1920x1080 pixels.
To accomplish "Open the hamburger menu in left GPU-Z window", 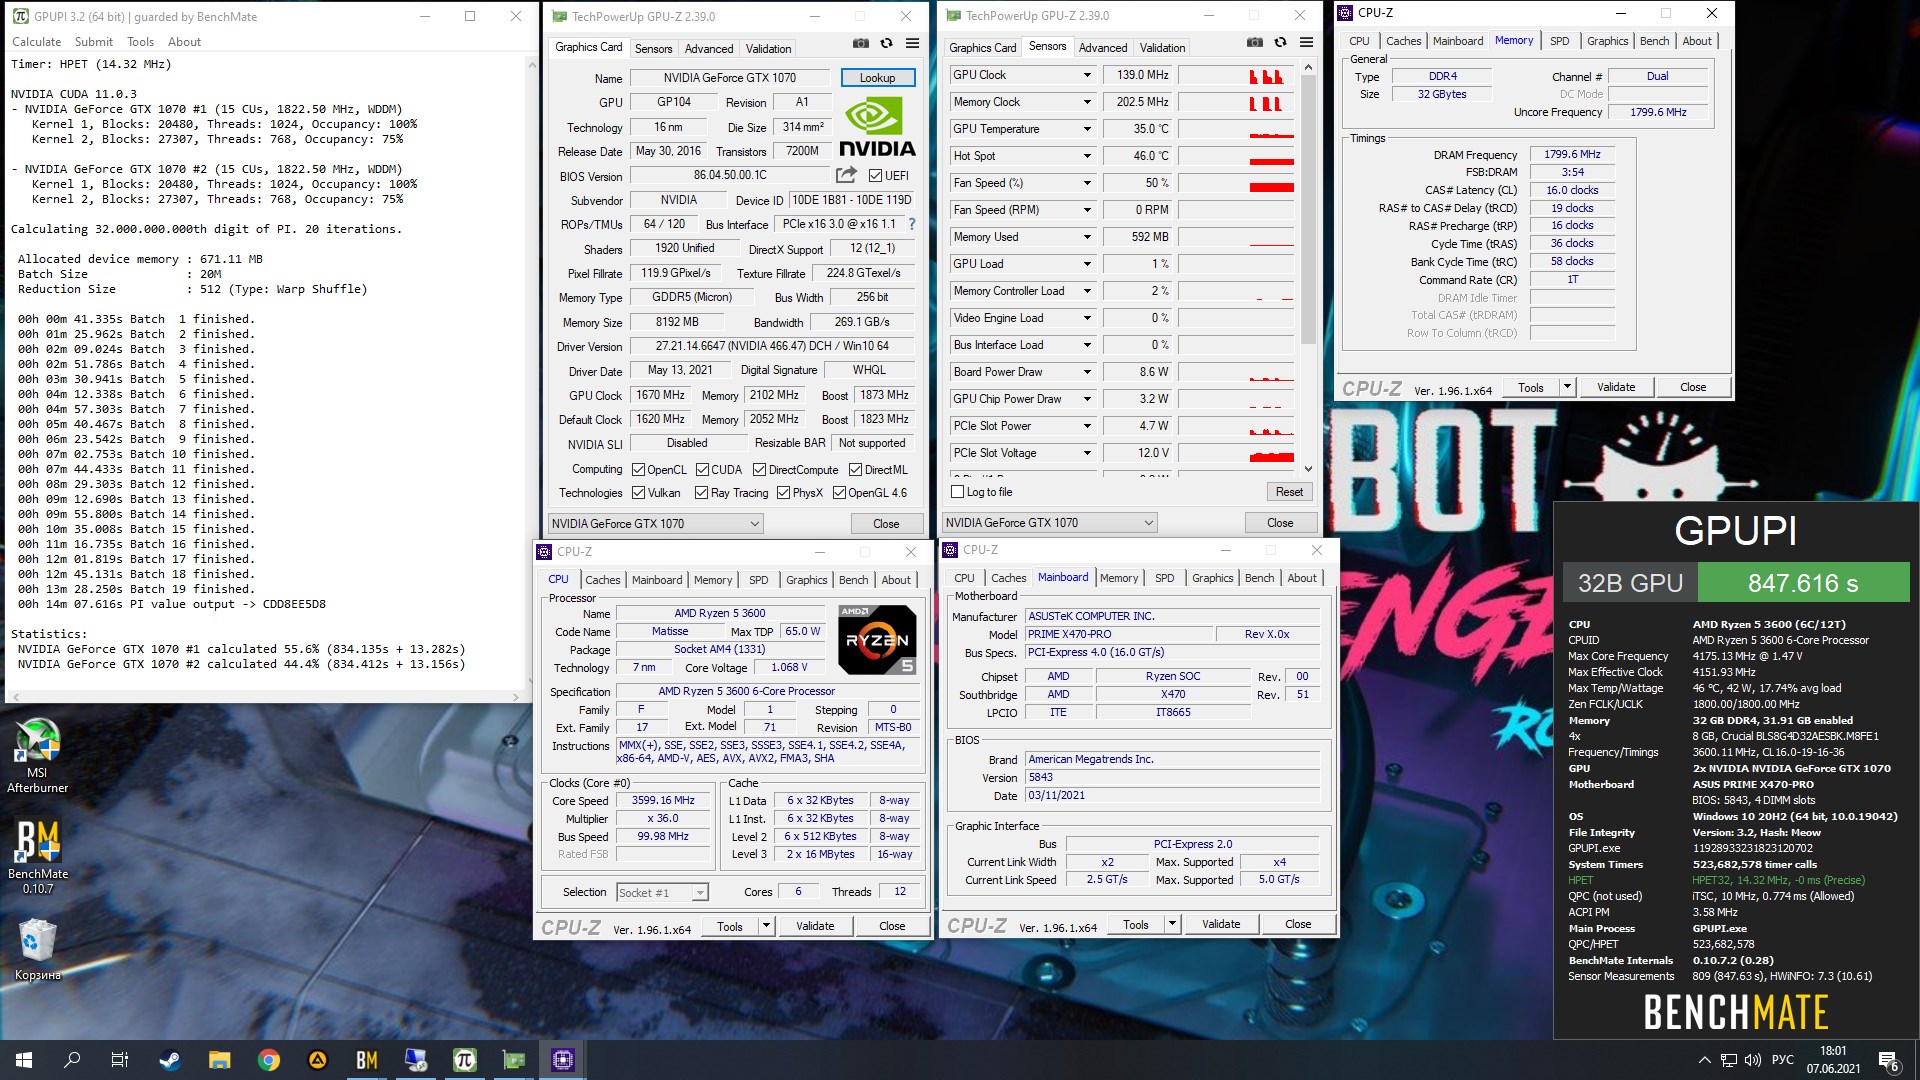I will (x=912, y=44).
